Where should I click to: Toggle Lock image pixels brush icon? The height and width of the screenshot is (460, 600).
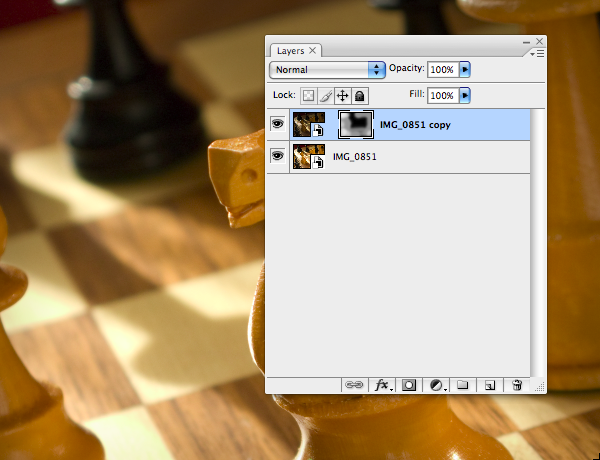click(326, 96)
